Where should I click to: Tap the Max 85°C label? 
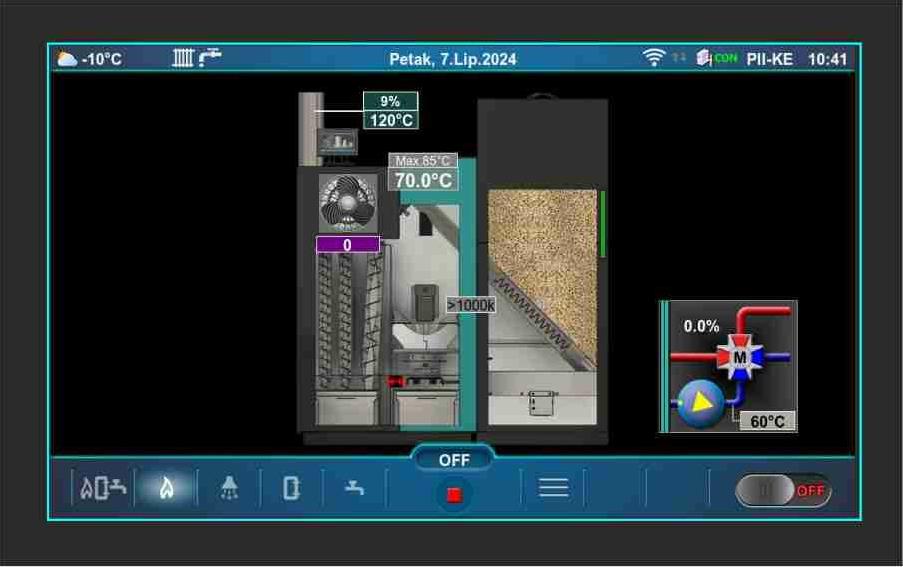tap(423, 161)
